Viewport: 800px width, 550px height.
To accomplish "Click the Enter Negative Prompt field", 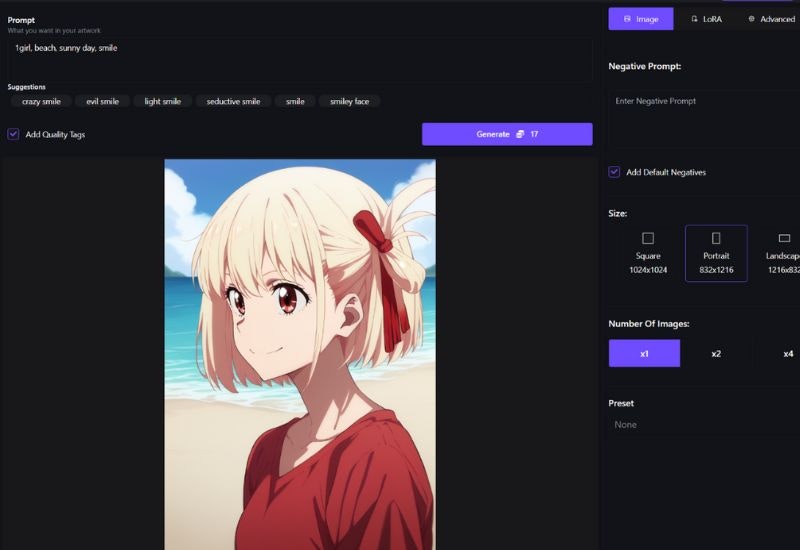I will coord(704,120).
